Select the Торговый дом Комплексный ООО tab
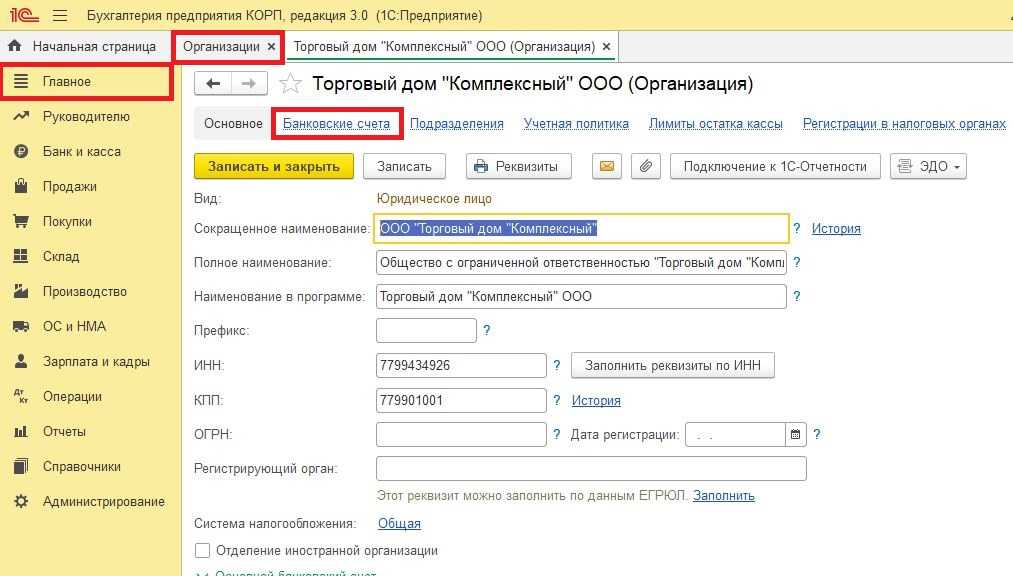This screenshot has height=576, width=1013. tap(444, 46)
